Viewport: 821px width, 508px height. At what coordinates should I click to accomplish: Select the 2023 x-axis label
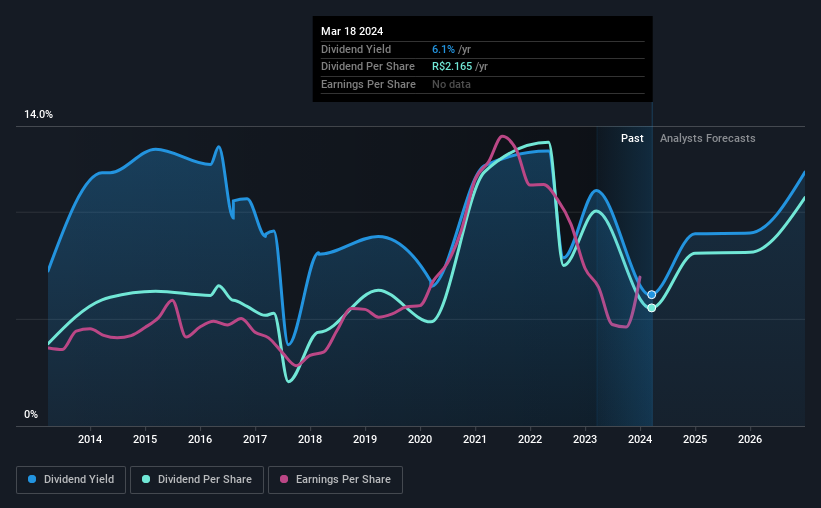click(585, 439)
